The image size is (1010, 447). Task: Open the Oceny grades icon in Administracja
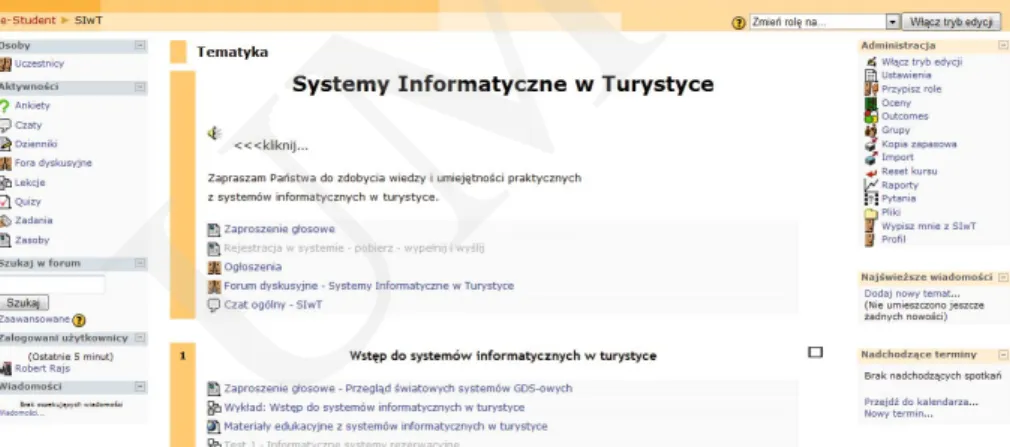click(x=871, y=103)
